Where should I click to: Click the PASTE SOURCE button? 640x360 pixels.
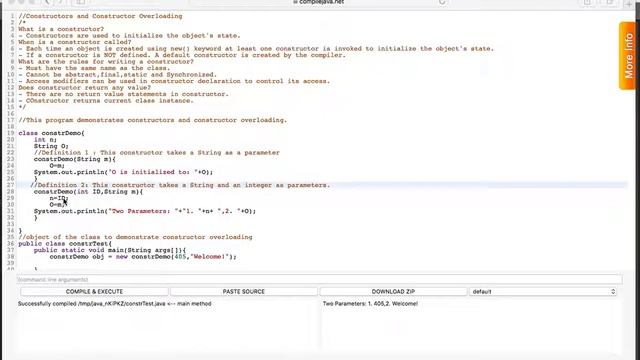pyautogui.click(x=244, y=291)
